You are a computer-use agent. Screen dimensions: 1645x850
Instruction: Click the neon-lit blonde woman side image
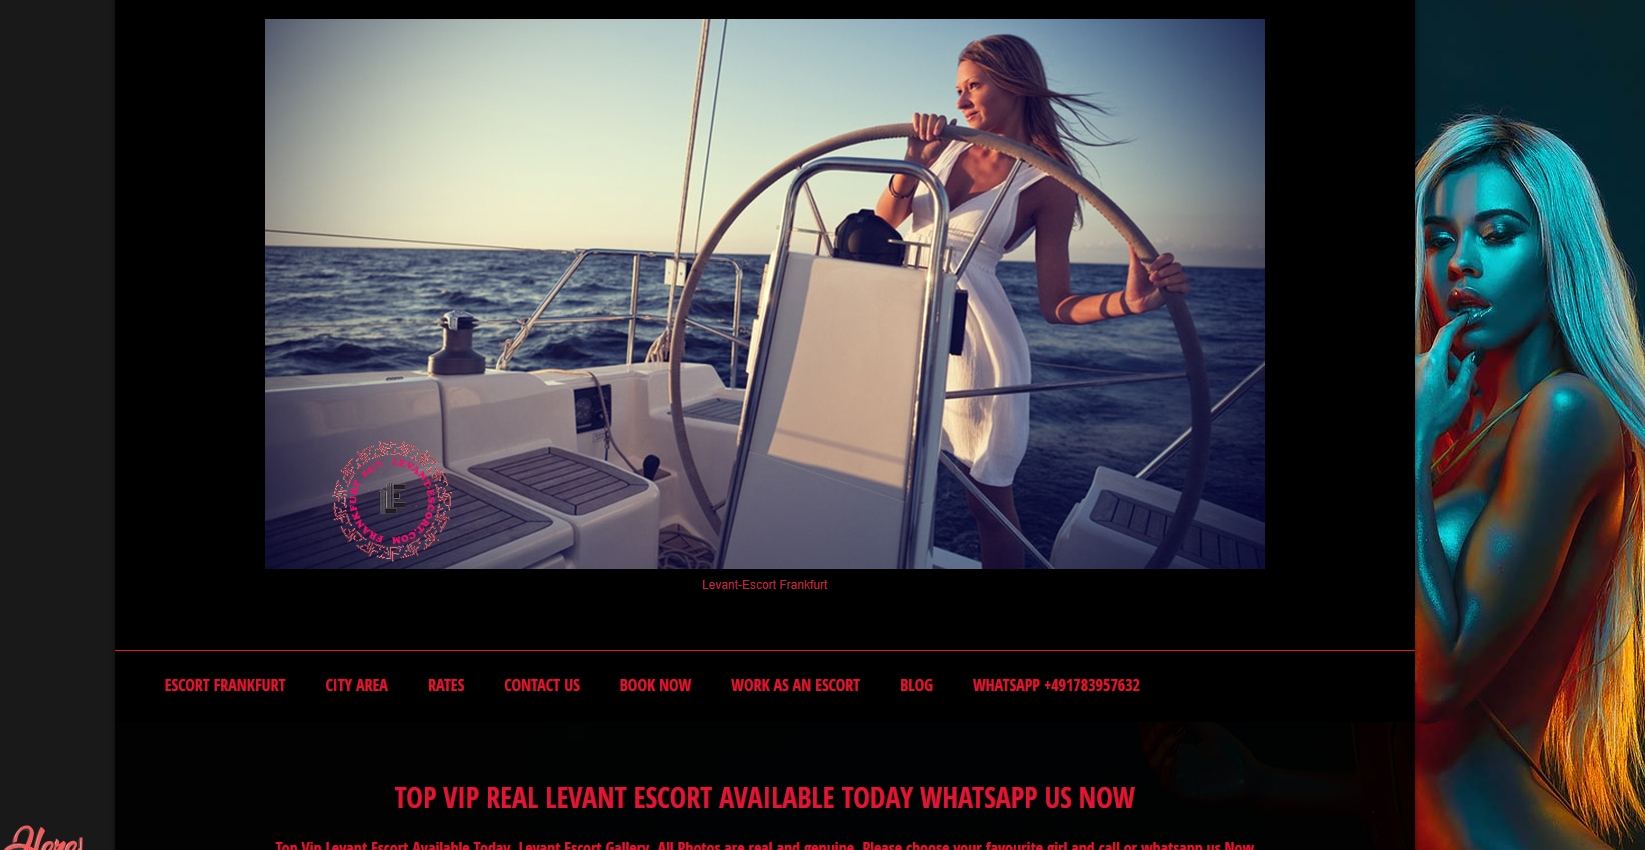coord(1530,480)
